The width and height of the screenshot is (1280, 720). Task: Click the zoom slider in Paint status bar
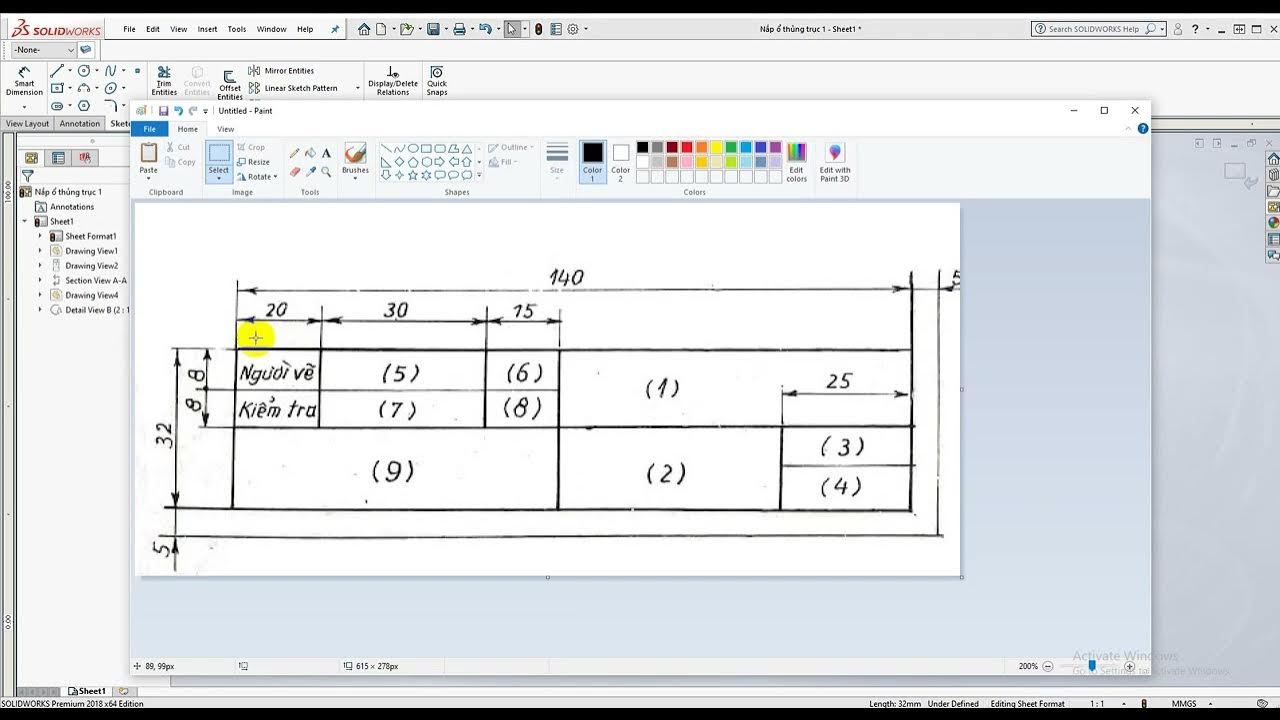point(1092,666)
